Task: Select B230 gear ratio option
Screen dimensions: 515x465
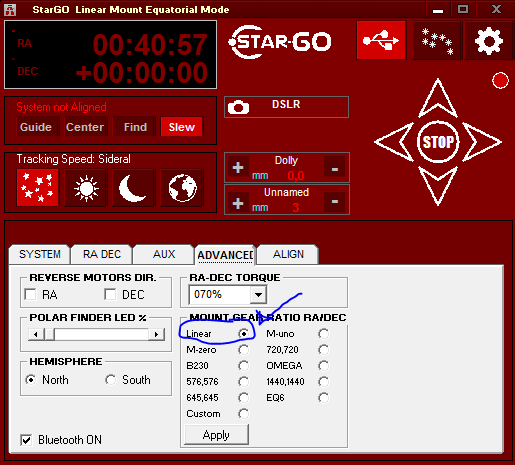Action: (x=244, y=366)
